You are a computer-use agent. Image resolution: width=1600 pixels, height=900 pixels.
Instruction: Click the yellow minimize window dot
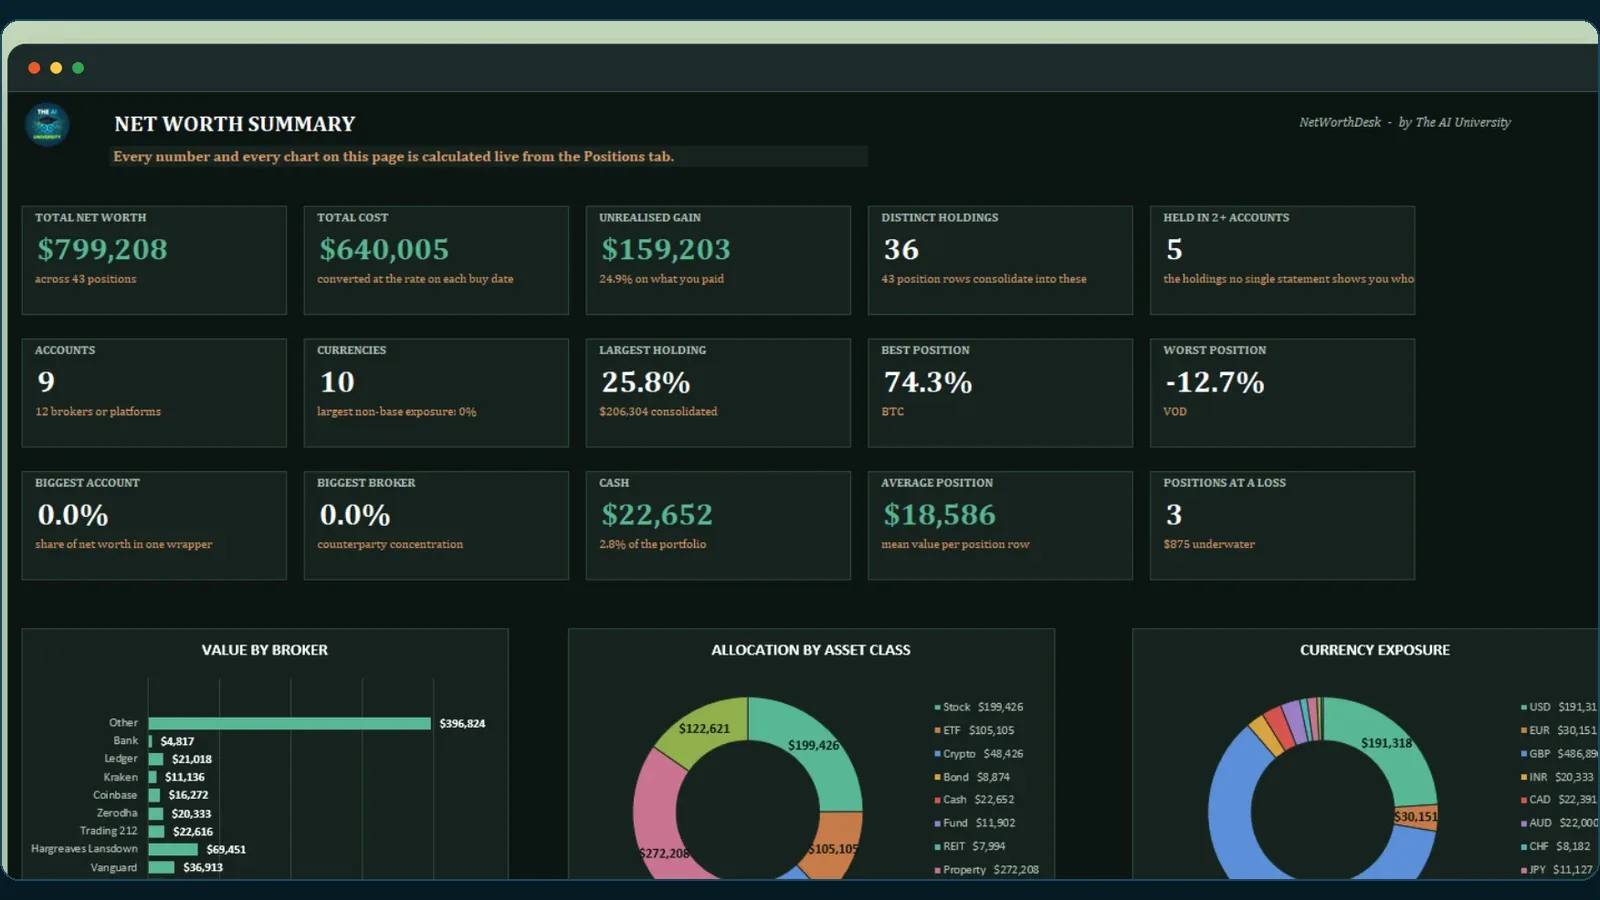click(56, 68)
